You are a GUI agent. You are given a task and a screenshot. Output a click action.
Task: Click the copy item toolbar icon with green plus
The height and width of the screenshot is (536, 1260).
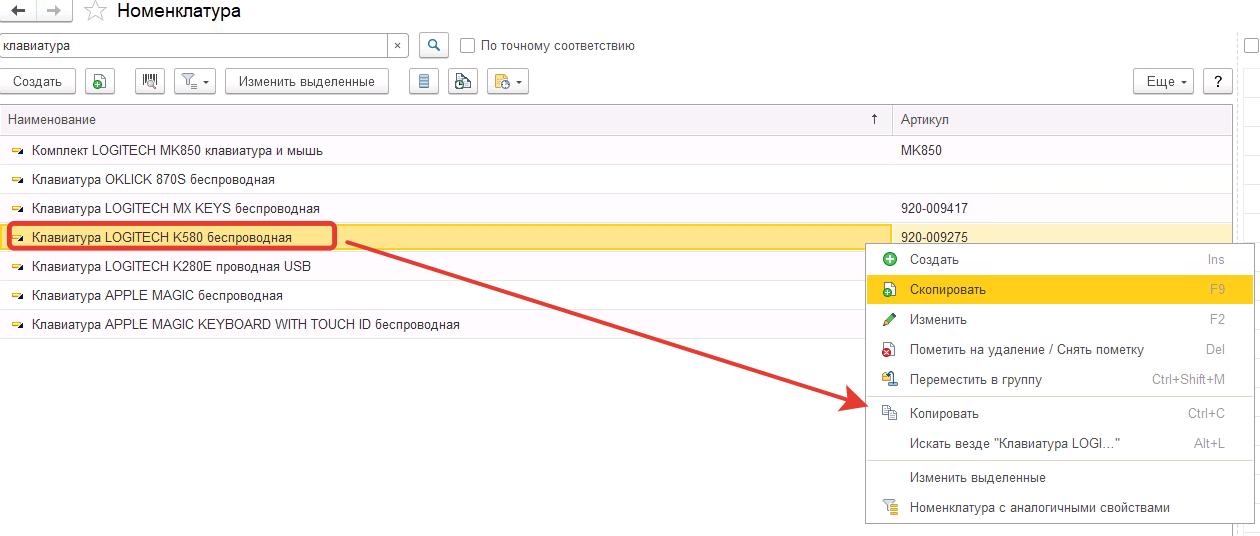point(100,82)
